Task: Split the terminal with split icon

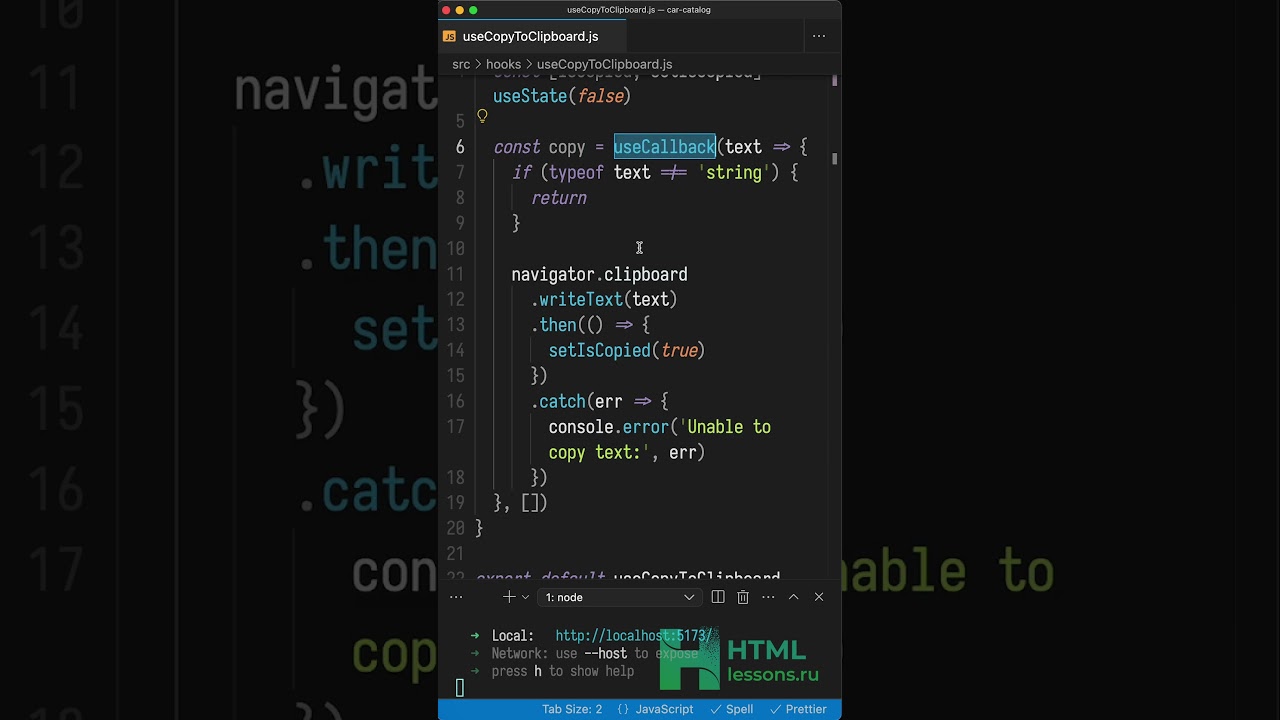Action: tap(718, 597)
